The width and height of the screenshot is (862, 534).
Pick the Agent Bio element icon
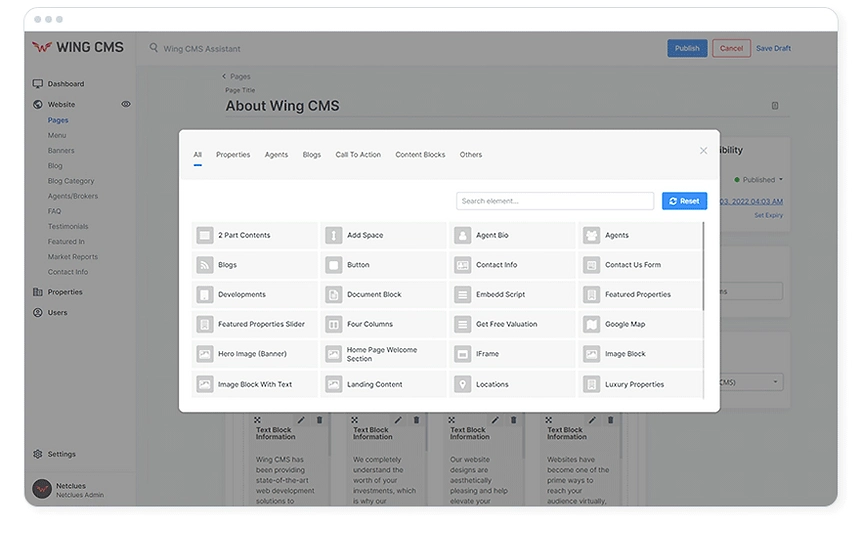point(463,235)
